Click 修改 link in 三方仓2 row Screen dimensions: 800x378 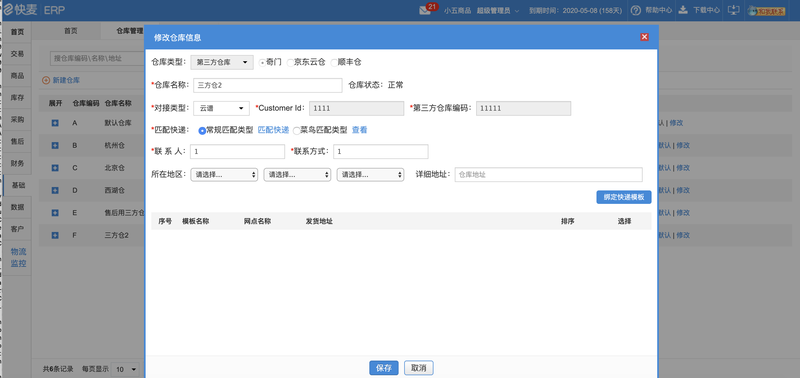tap(683, 235)
